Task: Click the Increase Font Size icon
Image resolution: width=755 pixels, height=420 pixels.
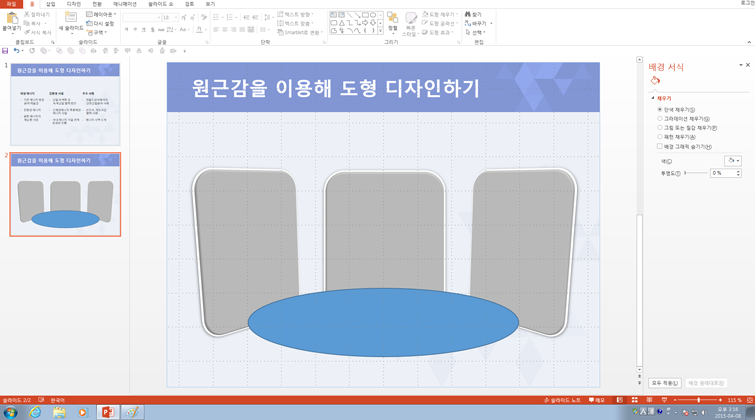Action: tap(183, 17)
